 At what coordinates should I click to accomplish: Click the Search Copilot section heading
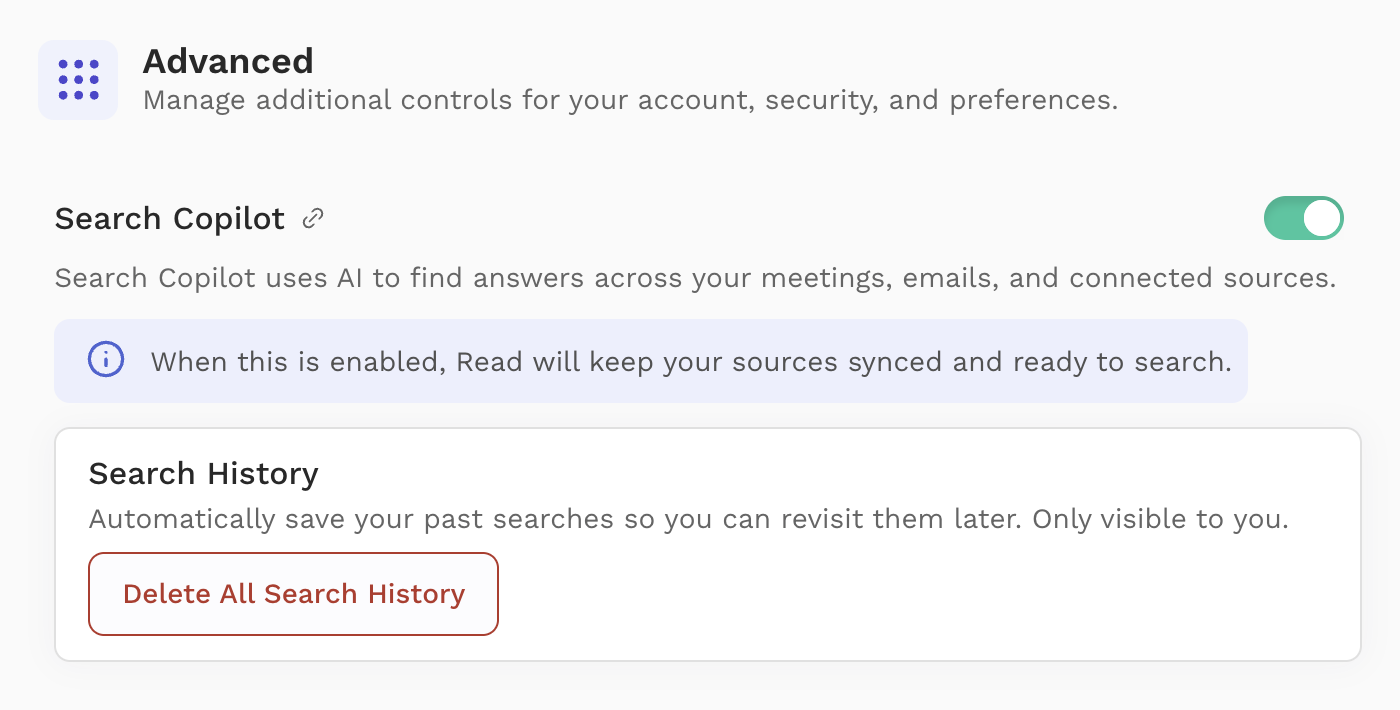coord(168,218)
